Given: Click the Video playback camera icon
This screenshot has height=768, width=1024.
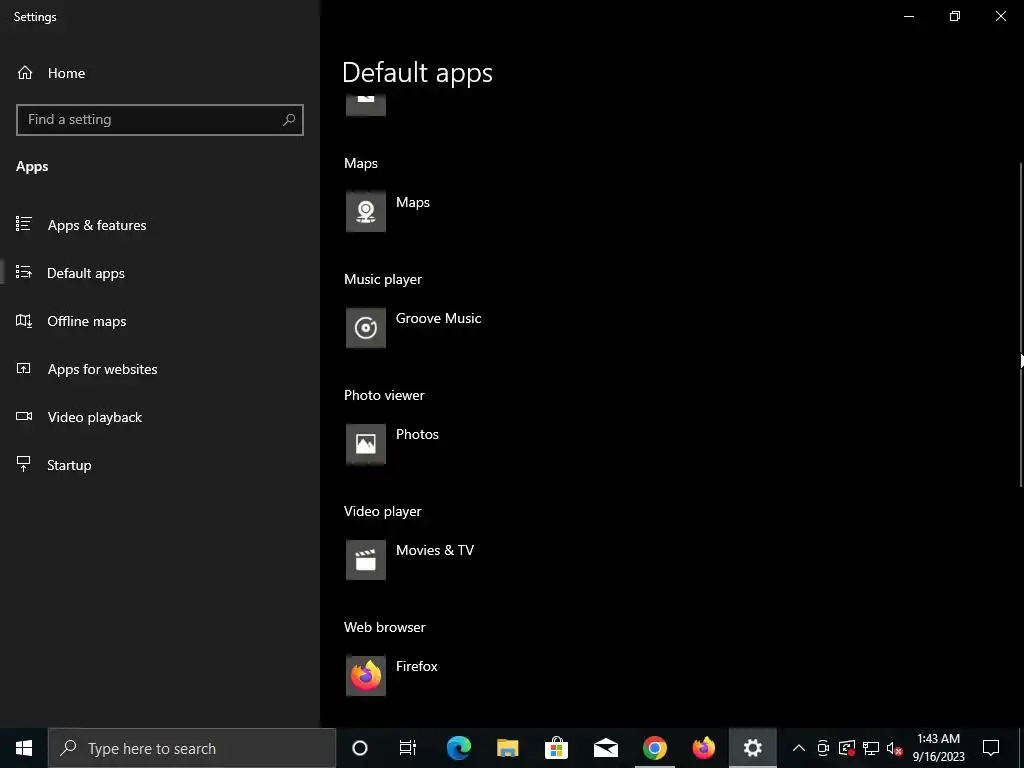Looking at the screenshot, I should 24,416.
